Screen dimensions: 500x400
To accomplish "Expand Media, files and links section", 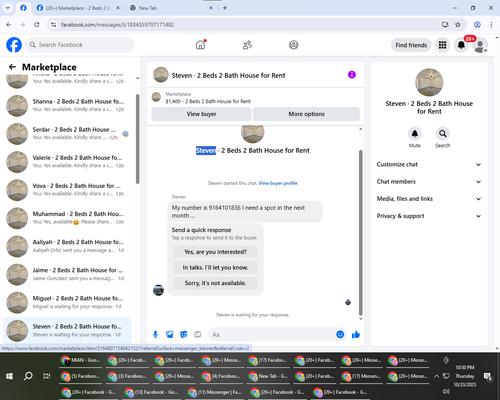I will (x=429, y=199).
